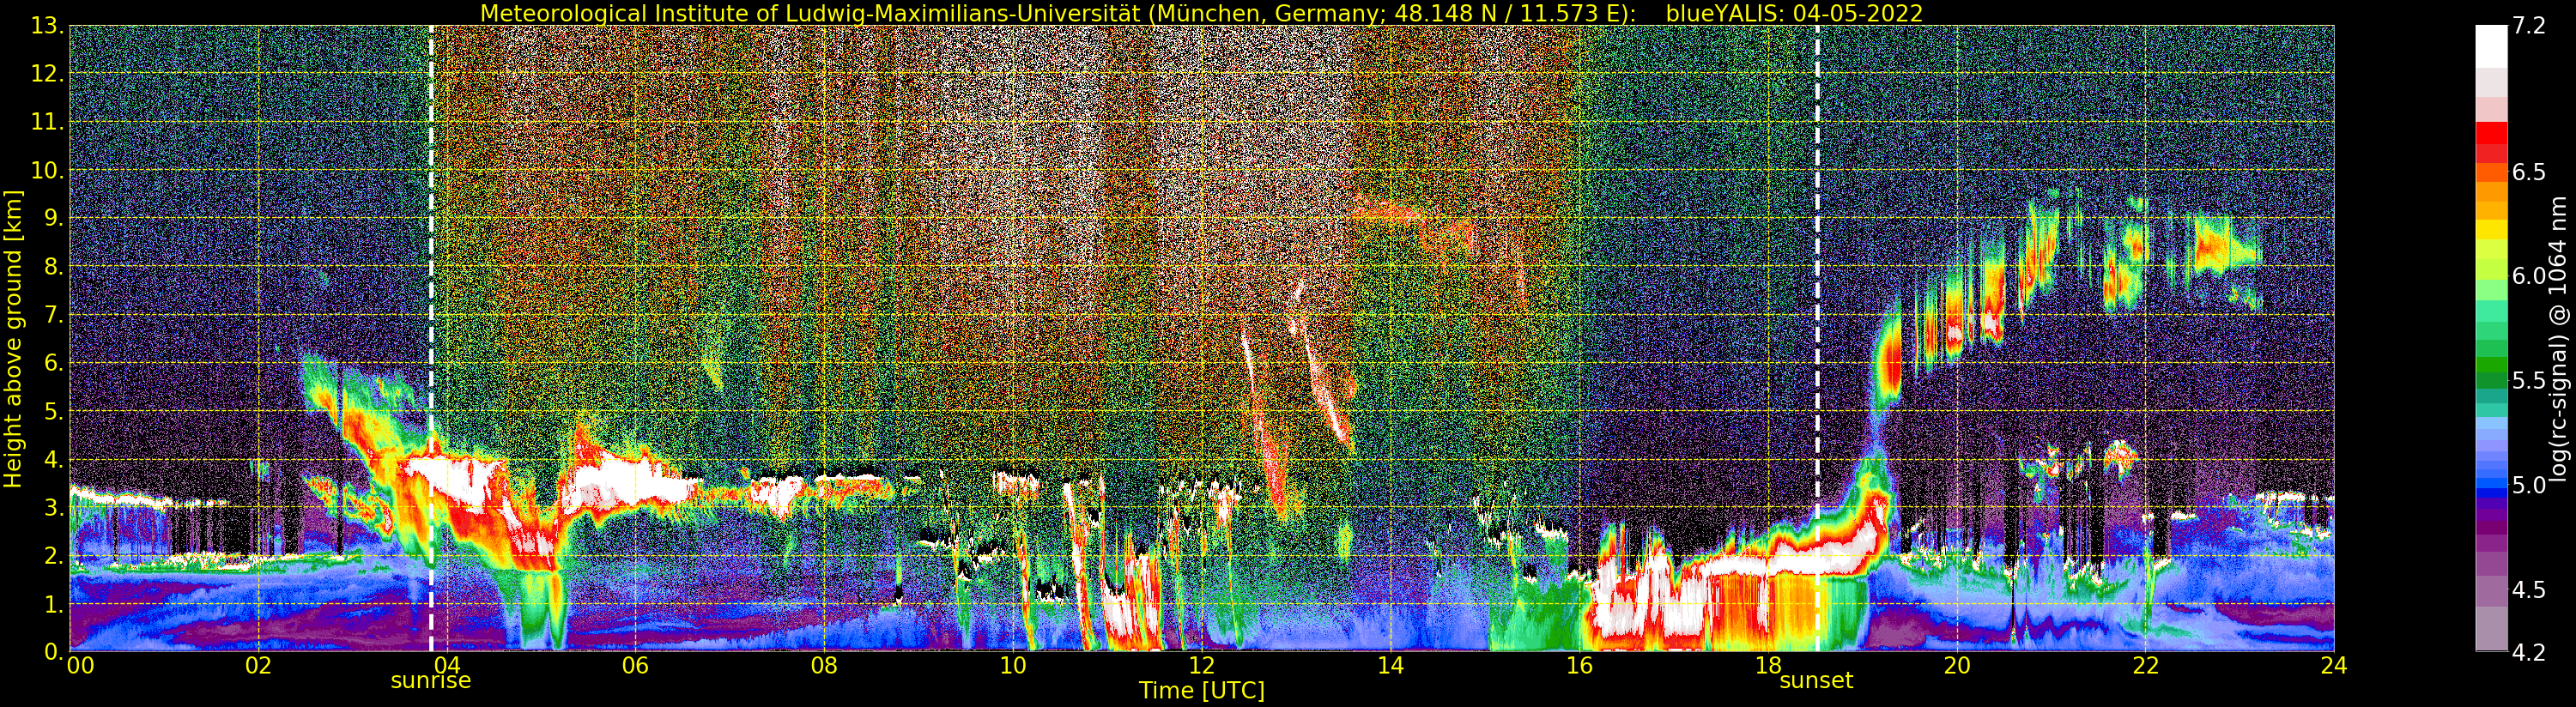
Task: Pick the bright red band on the colorbar
Action: click(2491, 133)
